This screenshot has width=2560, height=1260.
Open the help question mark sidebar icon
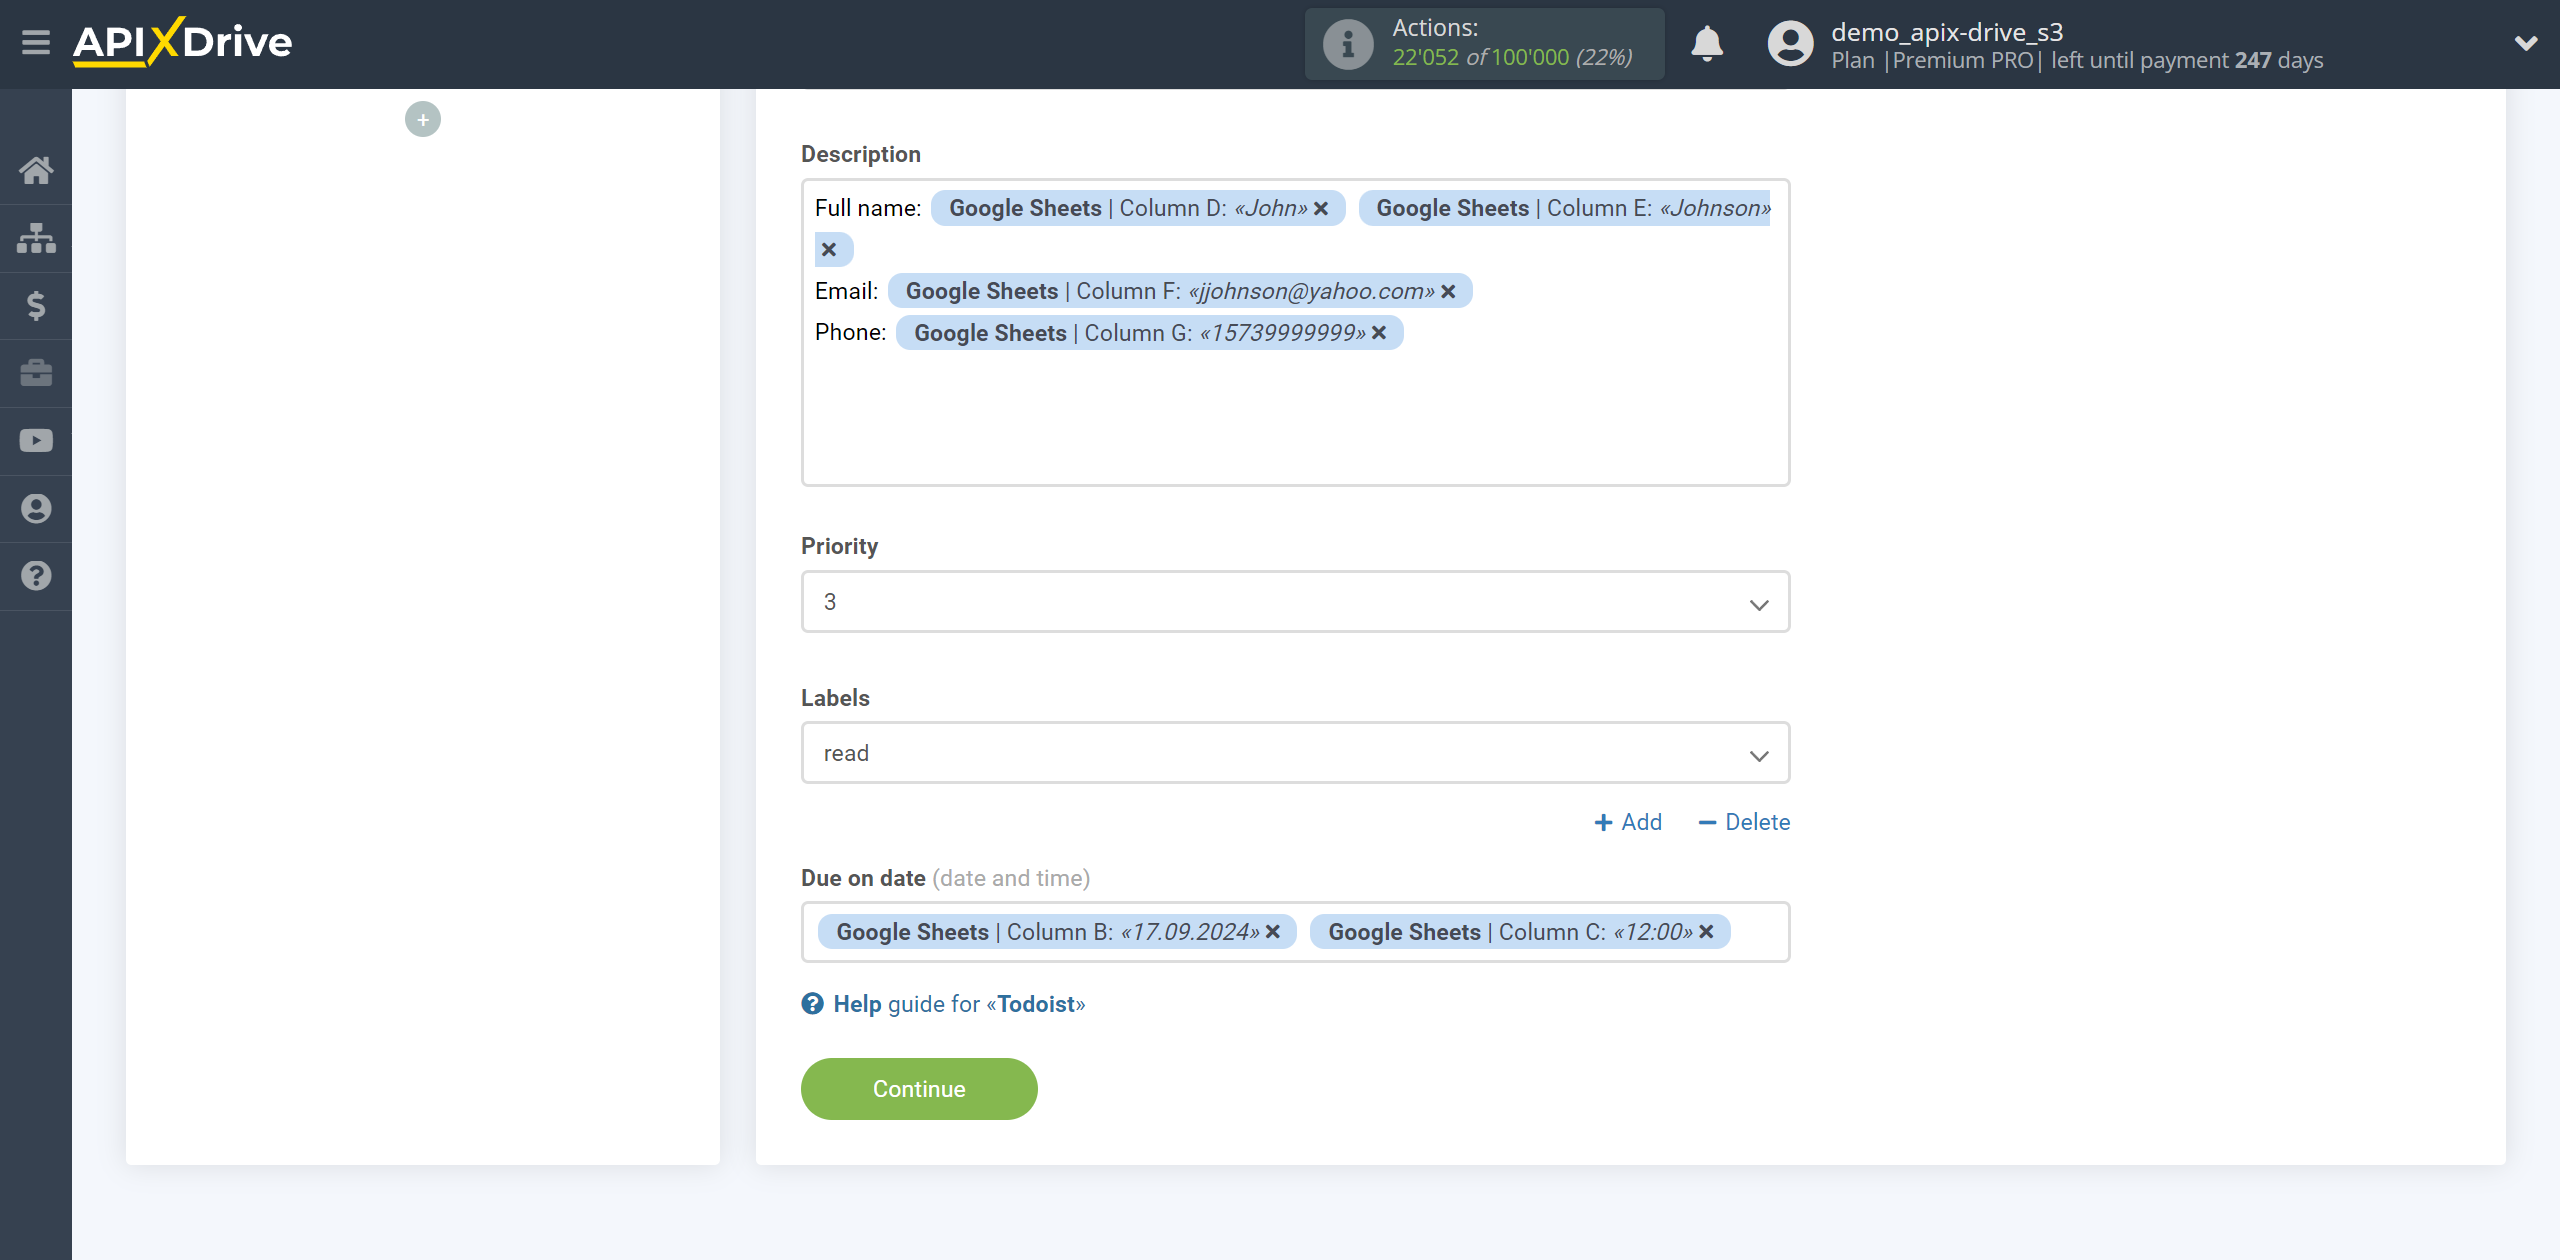[x=36, y=576]
